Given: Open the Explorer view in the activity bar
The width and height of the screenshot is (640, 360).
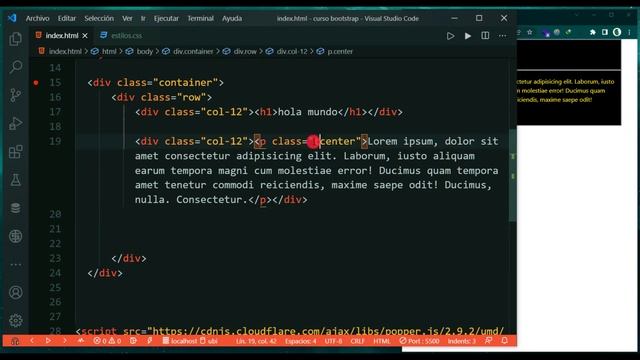Looking at the screenshot, I should click(16, 39).
